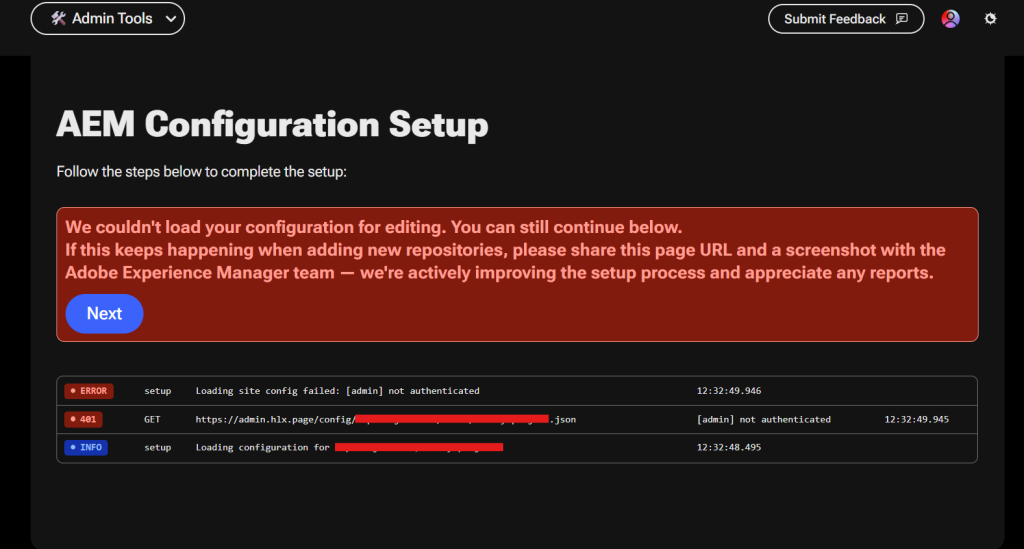Viewport: 1024px width, 549px height.
Task: Click the admin.hlx.page config URL text
Action: [x=386, y=419]
